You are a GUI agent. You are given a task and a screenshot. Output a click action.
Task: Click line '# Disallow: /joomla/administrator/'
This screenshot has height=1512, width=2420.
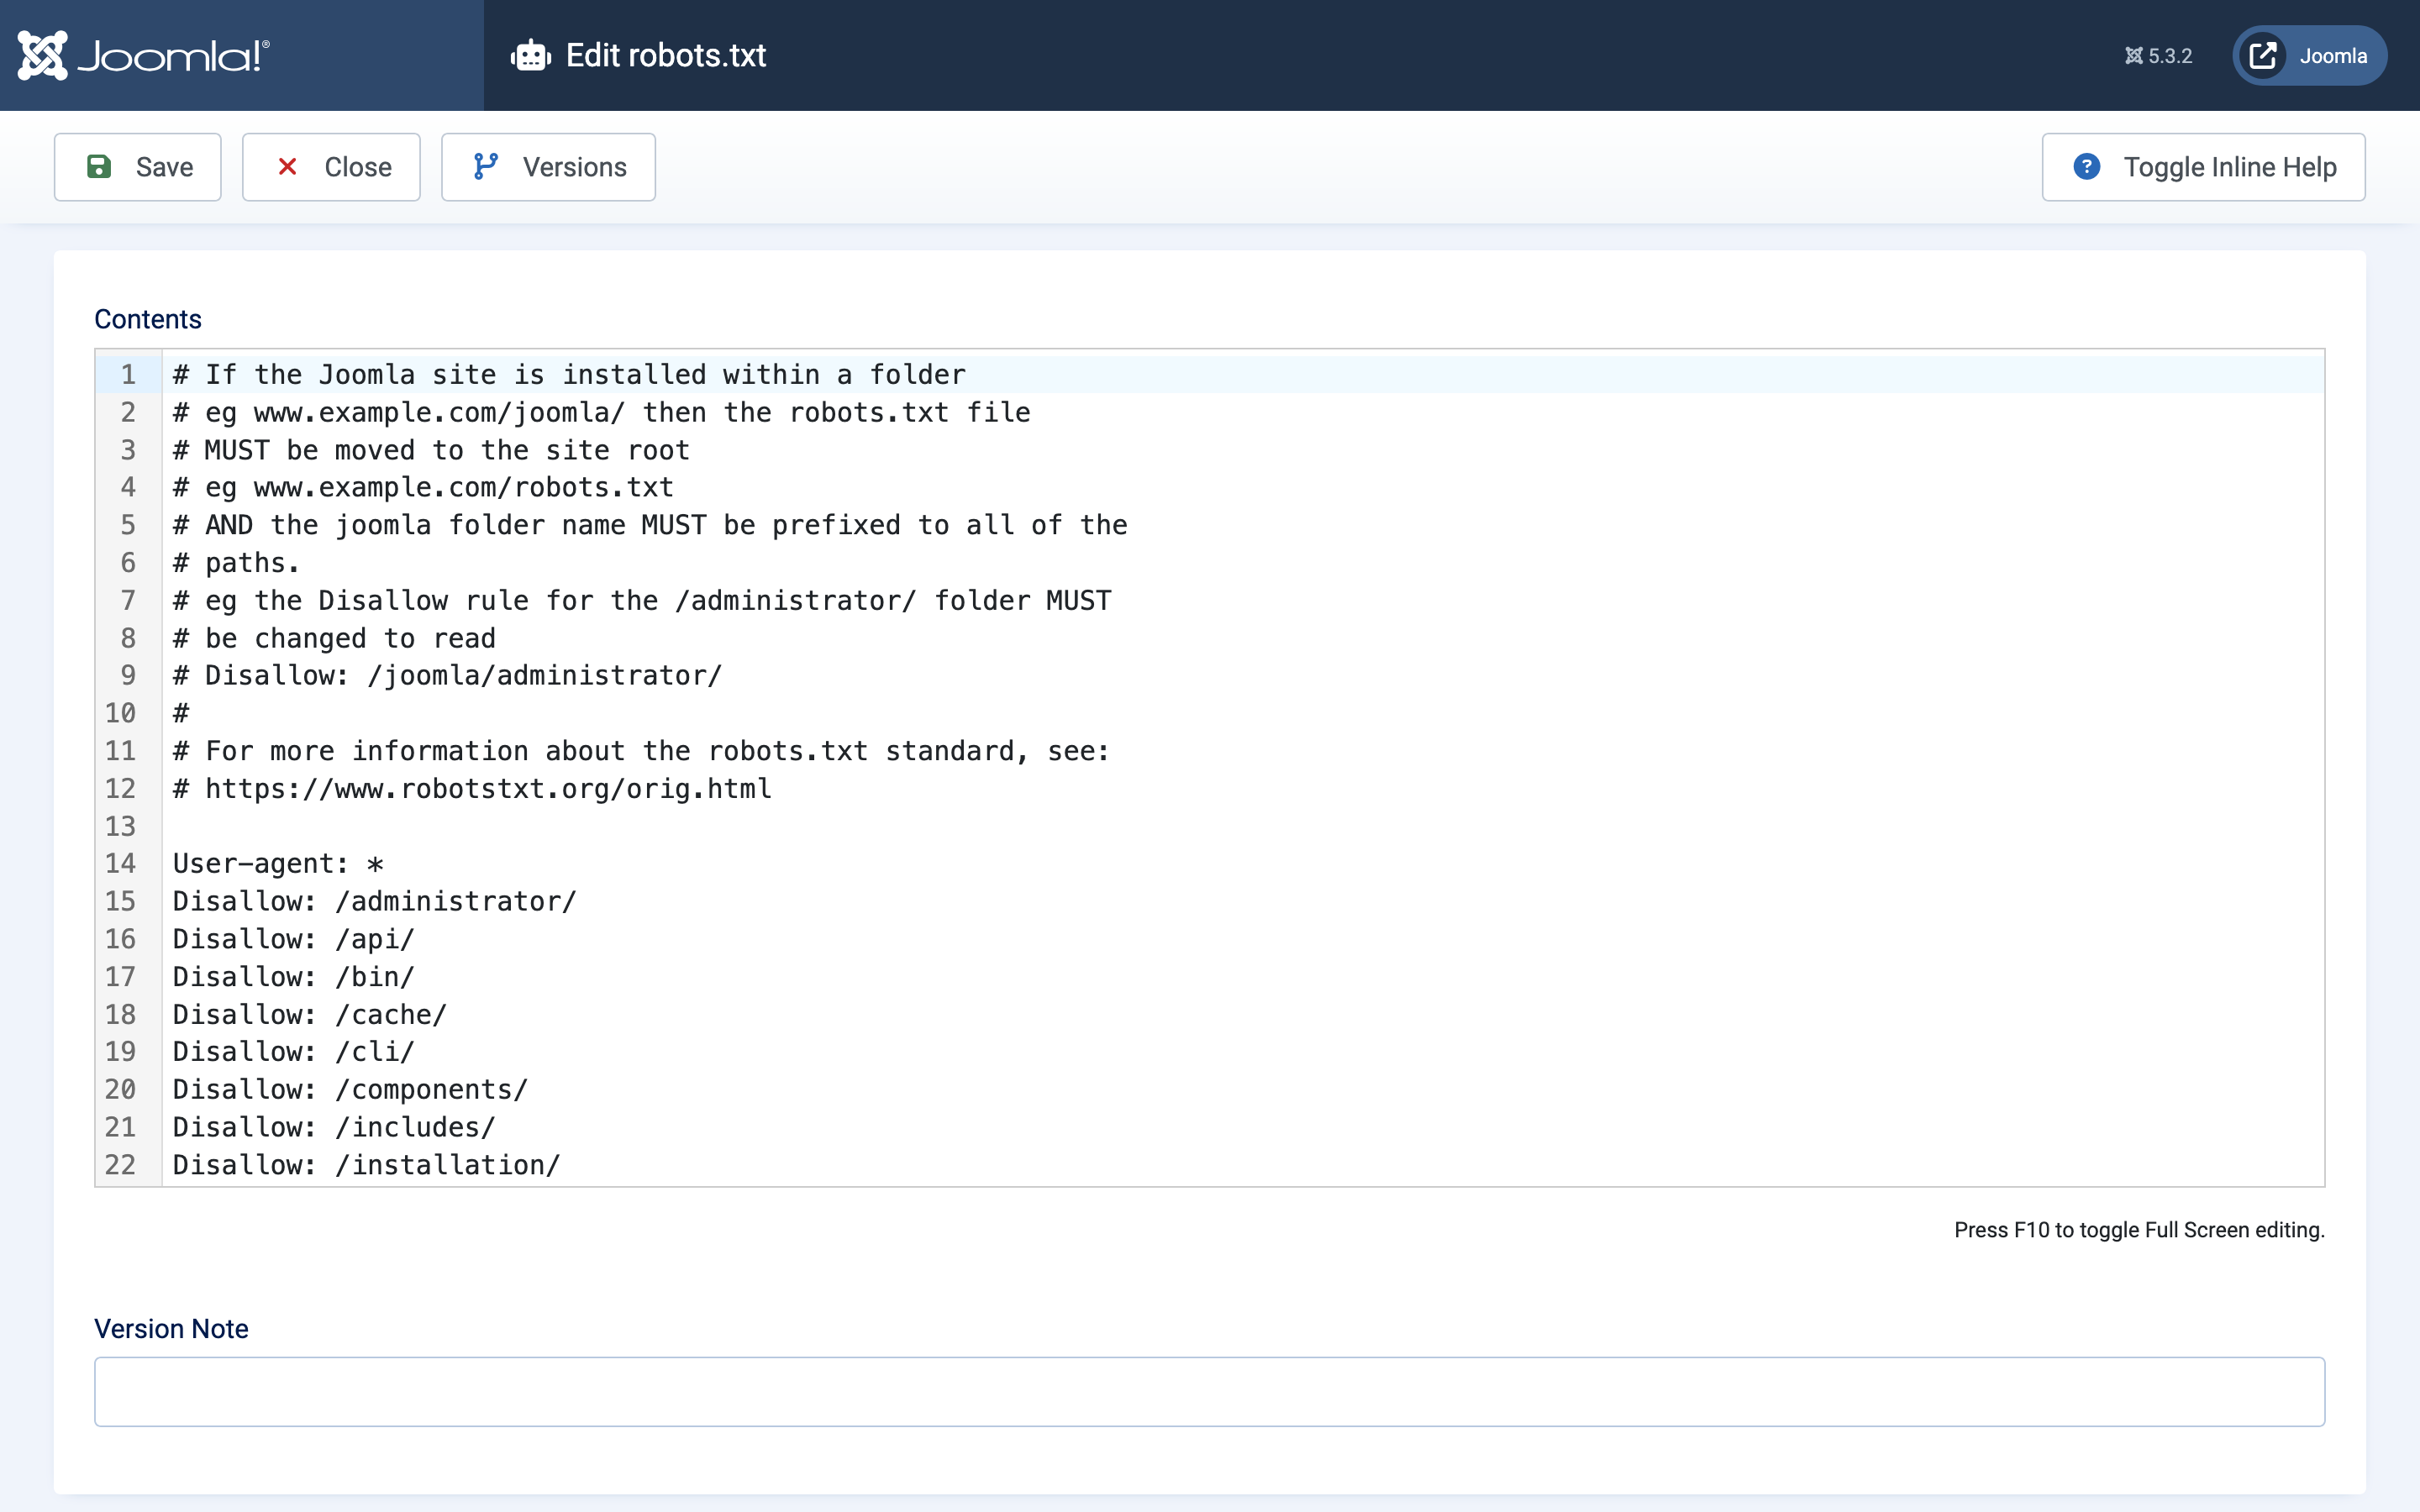[x=447, y=675]
